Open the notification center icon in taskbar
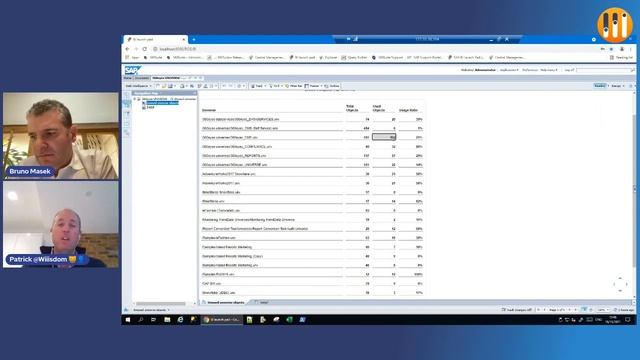The height and width of the screenshot is (360, 640). pos(628,320)
